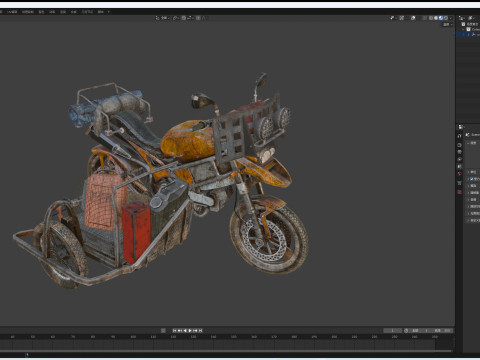Toggle preview range clock icon
The width and height of the screenshot is (480, 360).
pos(406,331)
